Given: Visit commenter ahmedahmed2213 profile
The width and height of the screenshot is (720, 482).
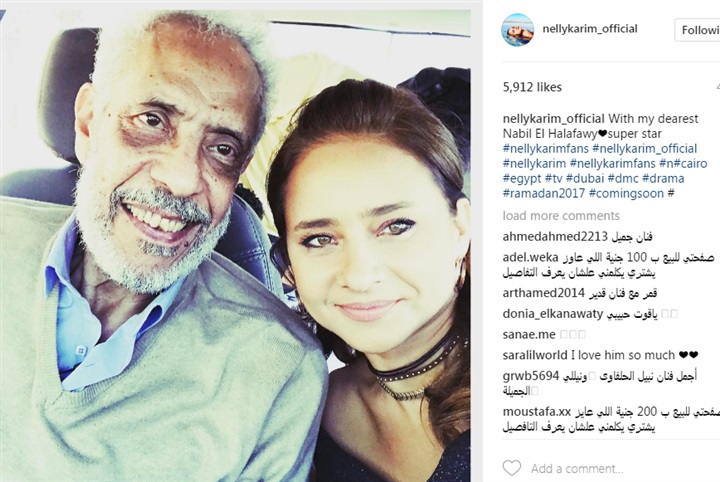Looking at the screenshot, I should point(555,237).
